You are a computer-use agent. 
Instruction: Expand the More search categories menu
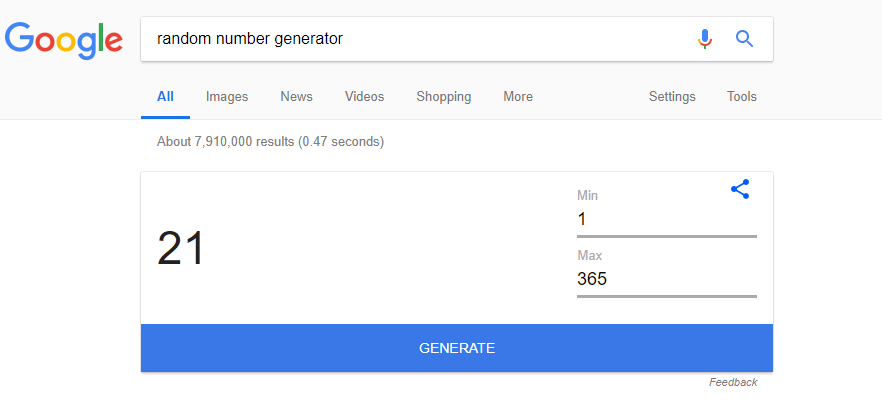point(518,97)
